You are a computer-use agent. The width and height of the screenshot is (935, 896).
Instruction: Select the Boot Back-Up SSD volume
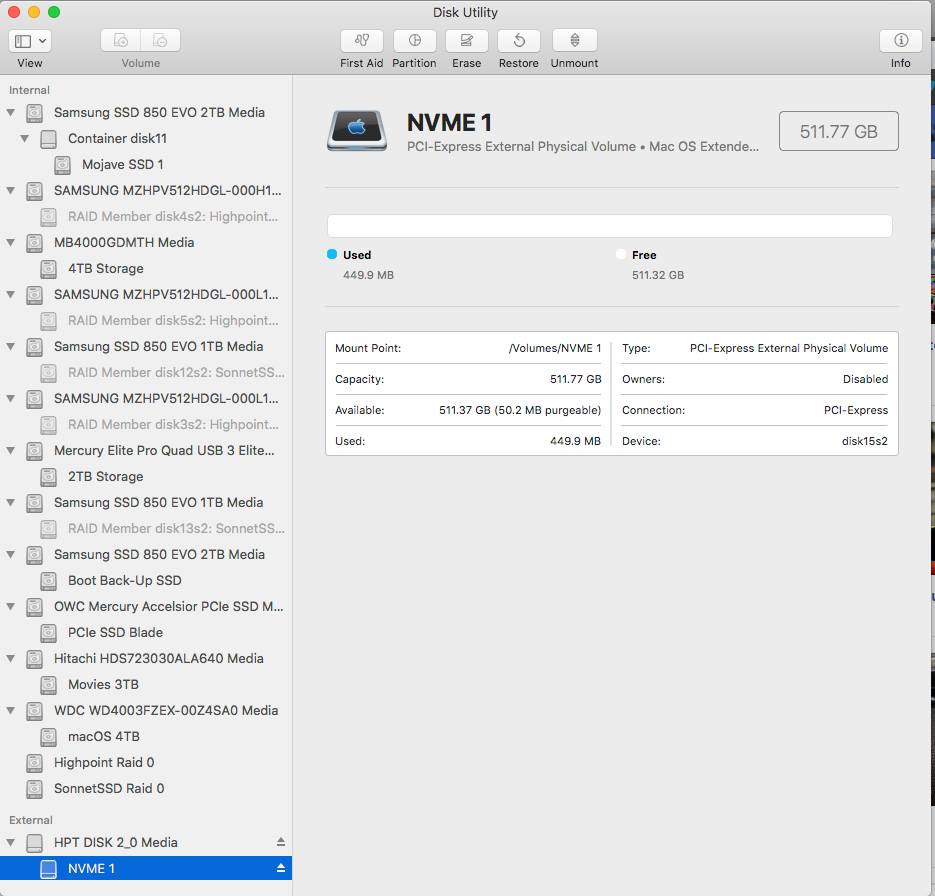pos(146,580)
